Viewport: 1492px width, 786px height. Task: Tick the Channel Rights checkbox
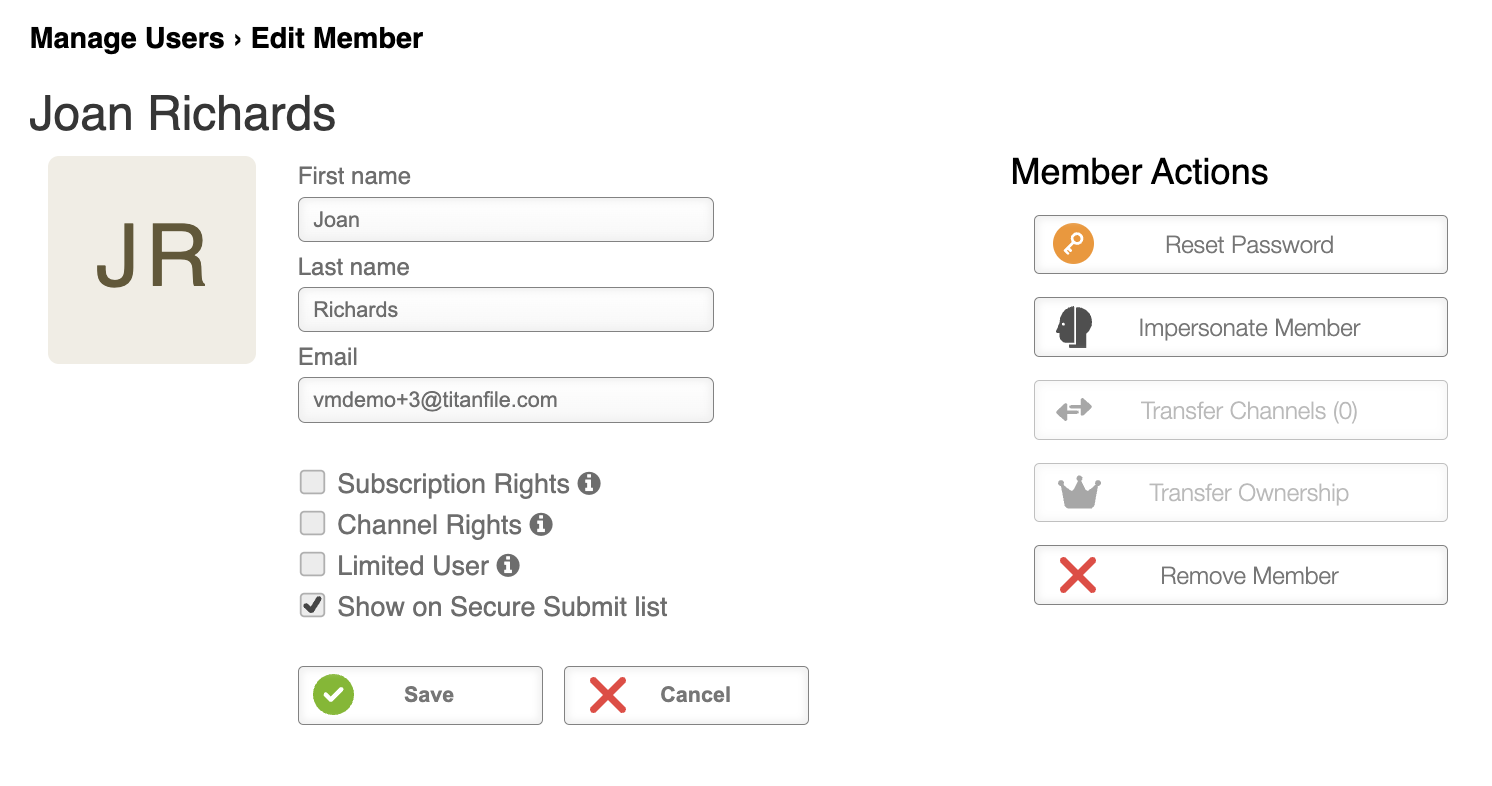click(313, 523)
